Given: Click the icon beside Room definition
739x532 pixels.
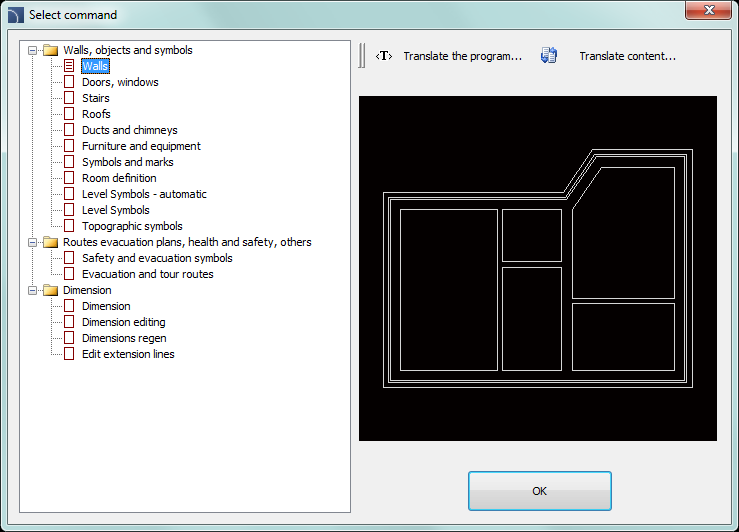Looking at the screenshot, I should 69,178.
